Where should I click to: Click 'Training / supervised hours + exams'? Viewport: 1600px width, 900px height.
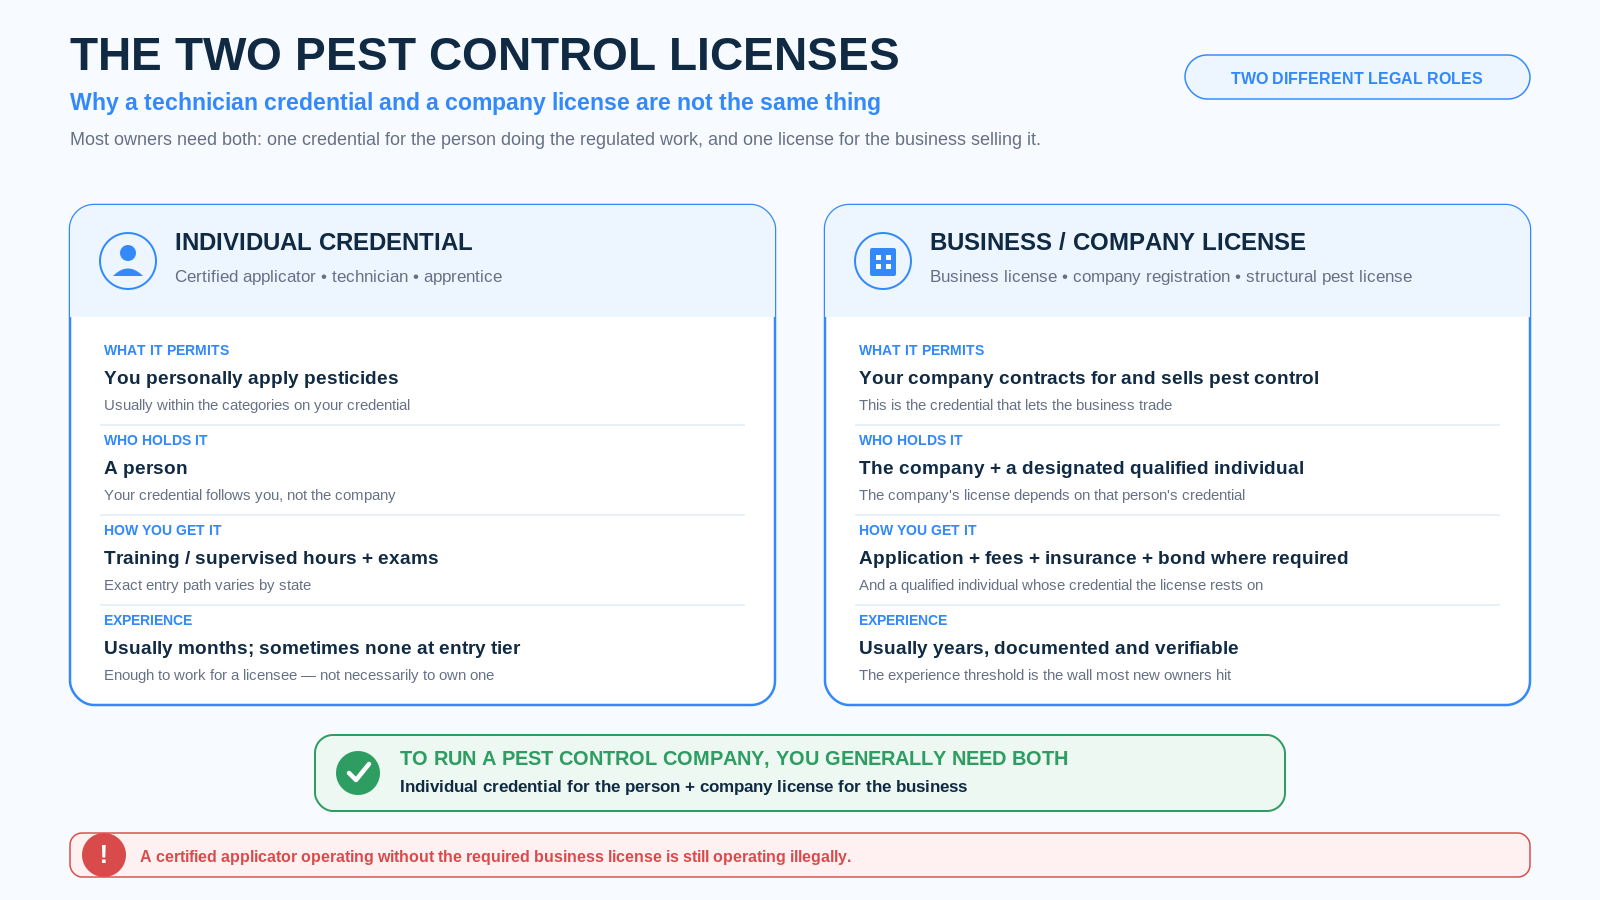pyautogui.click(x=271, y=558)
